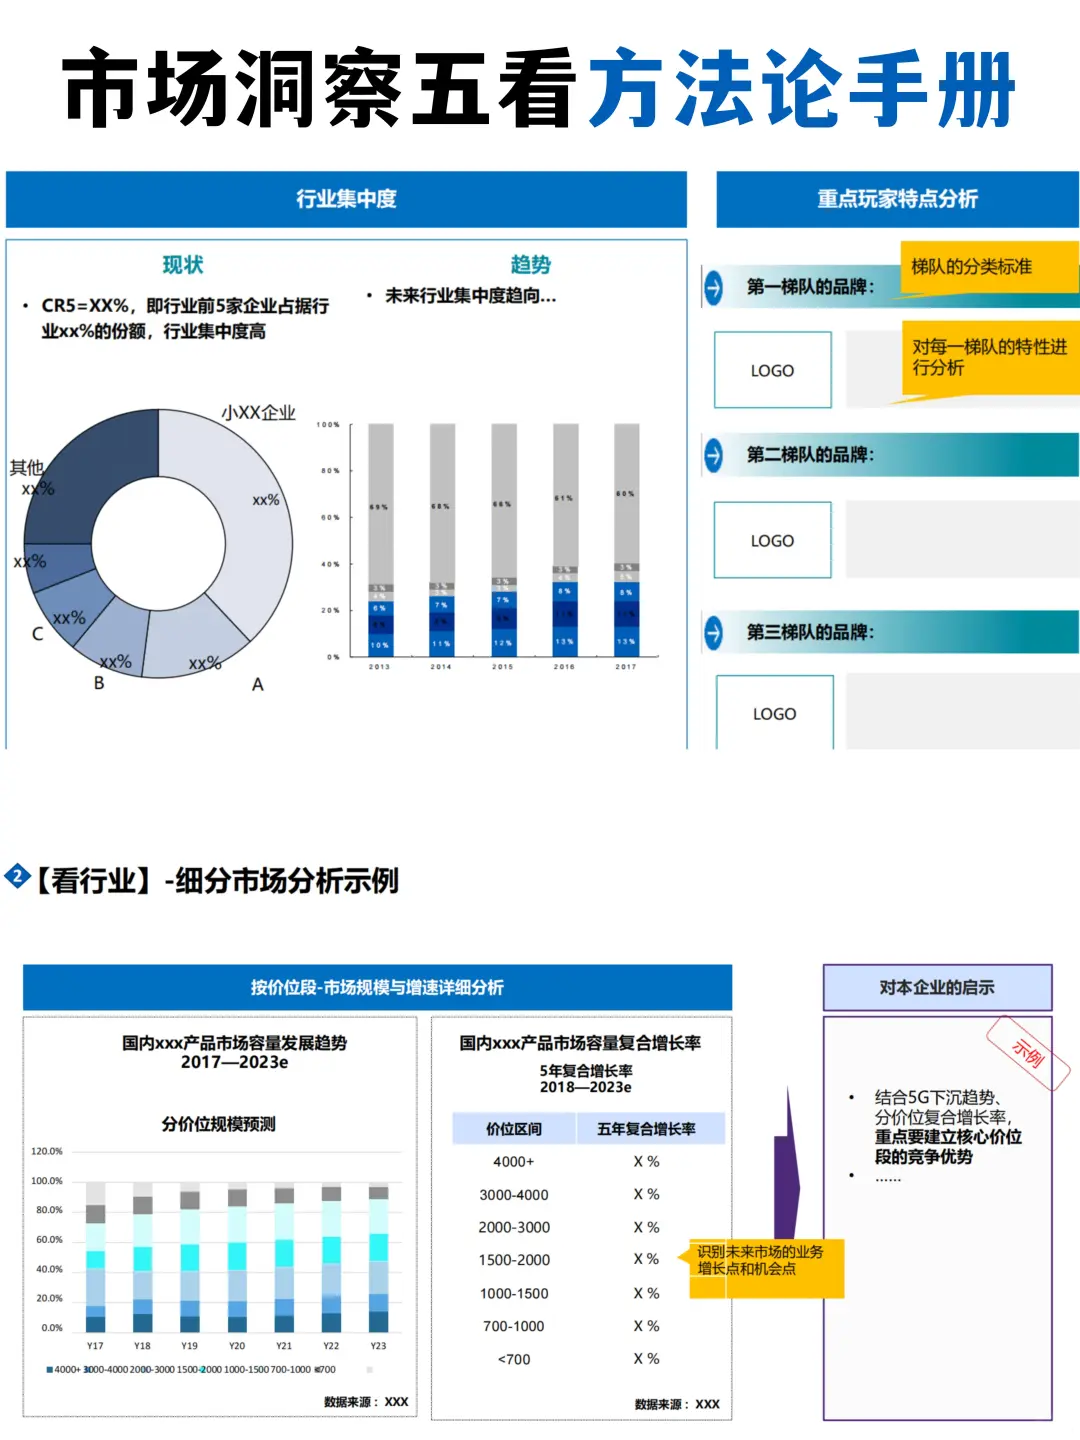Viewport: 1080px width, 1440px height.
Task: Click the 2015 stacked bar
Action: coord(504,540)
